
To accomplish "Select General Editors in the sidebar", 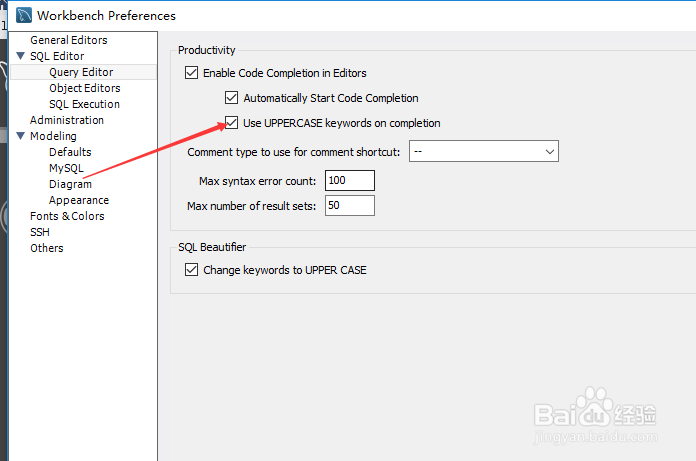I will [x=69, y=40].
